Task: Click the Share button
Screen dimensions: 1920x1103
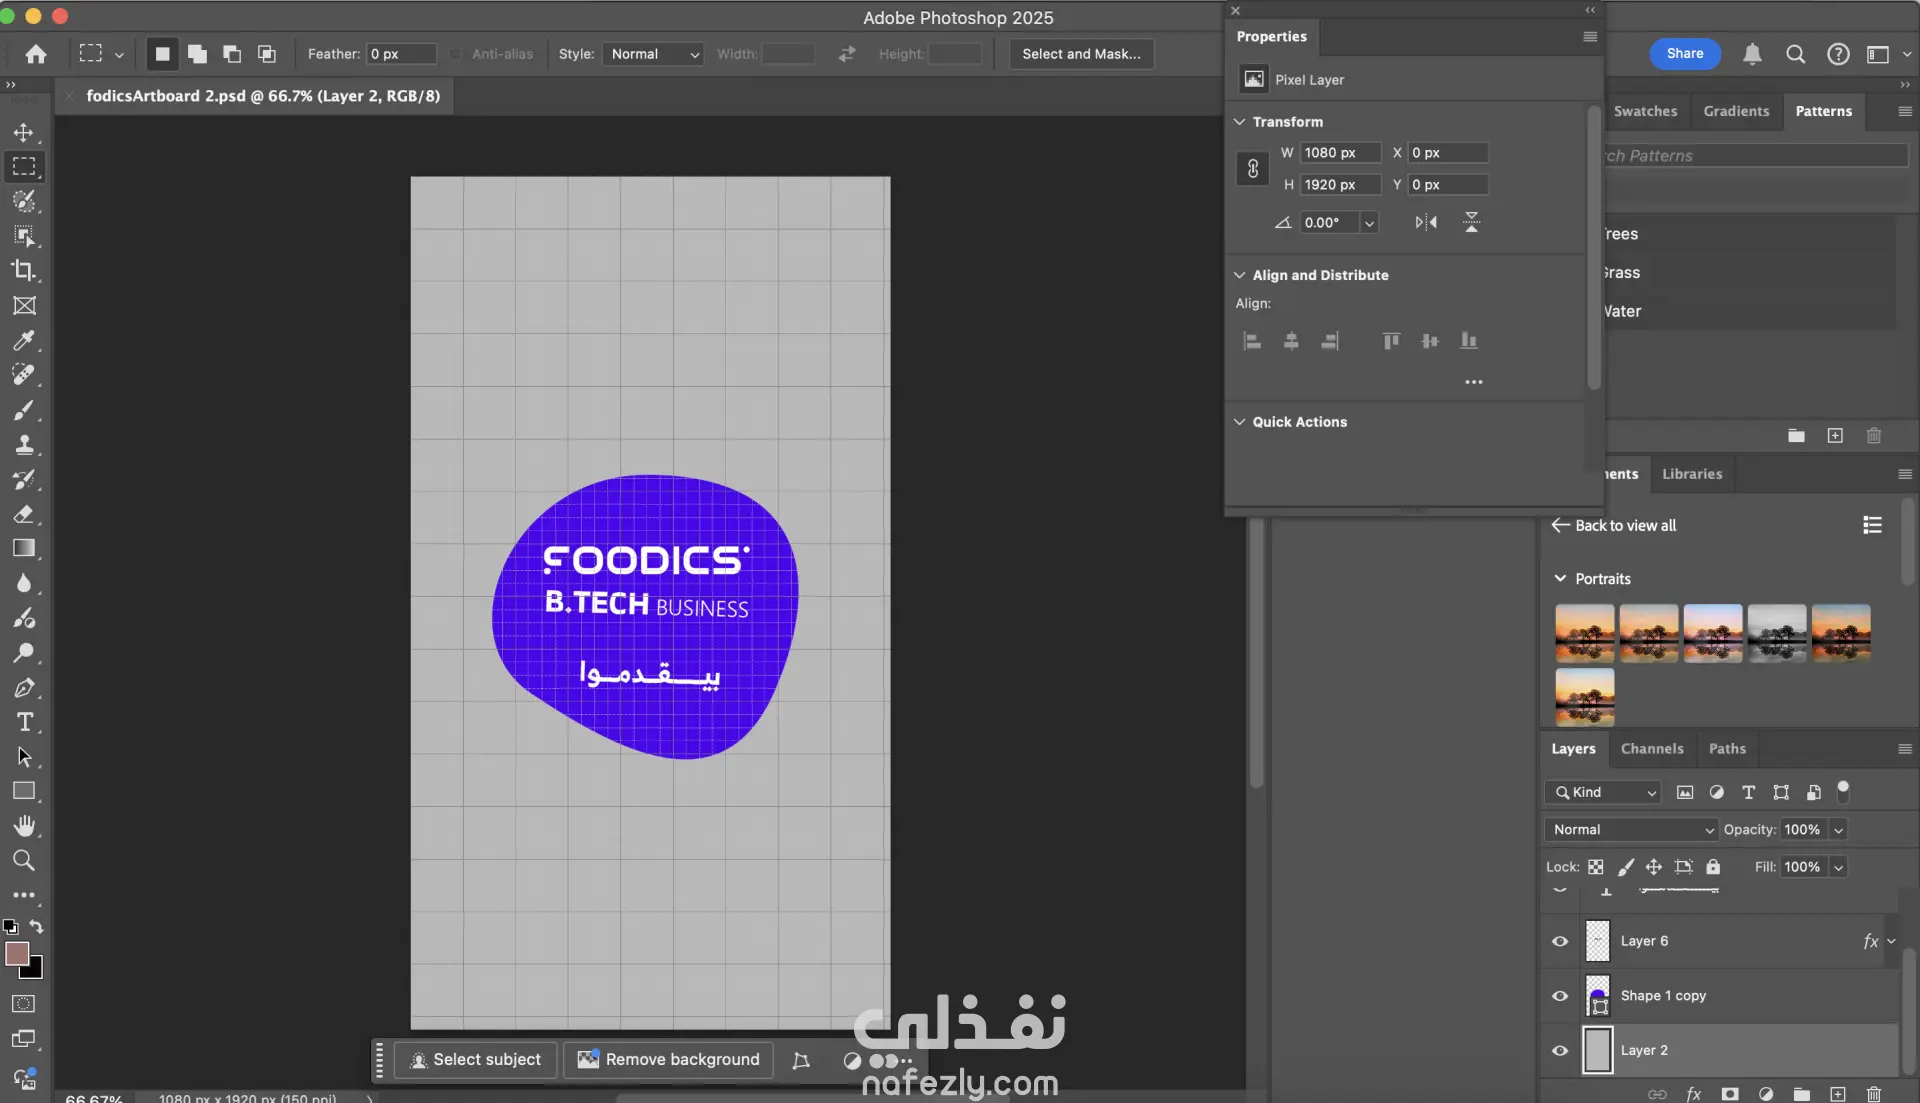Action: [x=1685, y=54]
